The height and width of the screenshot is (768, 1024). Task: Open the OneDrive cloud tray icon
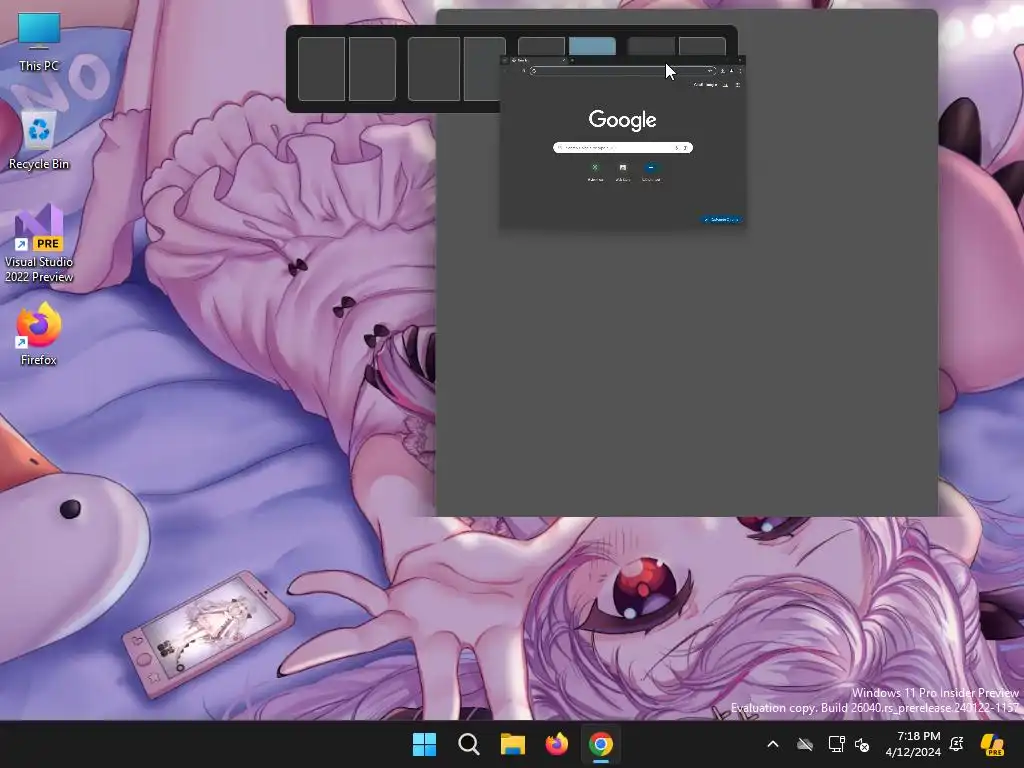pyautogui.click(x=805, y=744)
